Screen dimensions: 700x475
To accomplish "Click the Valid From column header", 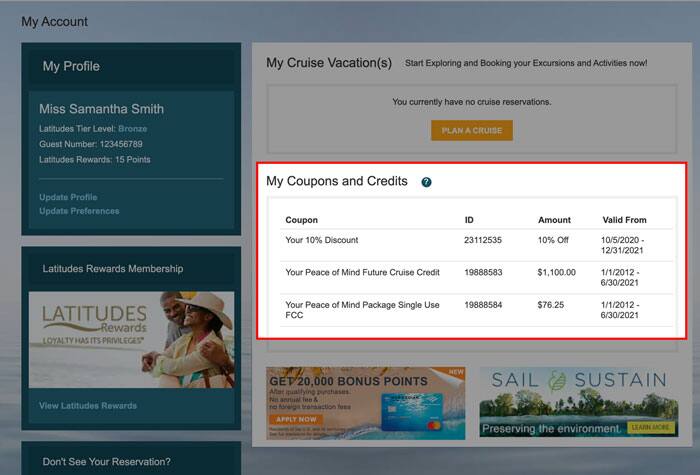I will coord(624,220).
